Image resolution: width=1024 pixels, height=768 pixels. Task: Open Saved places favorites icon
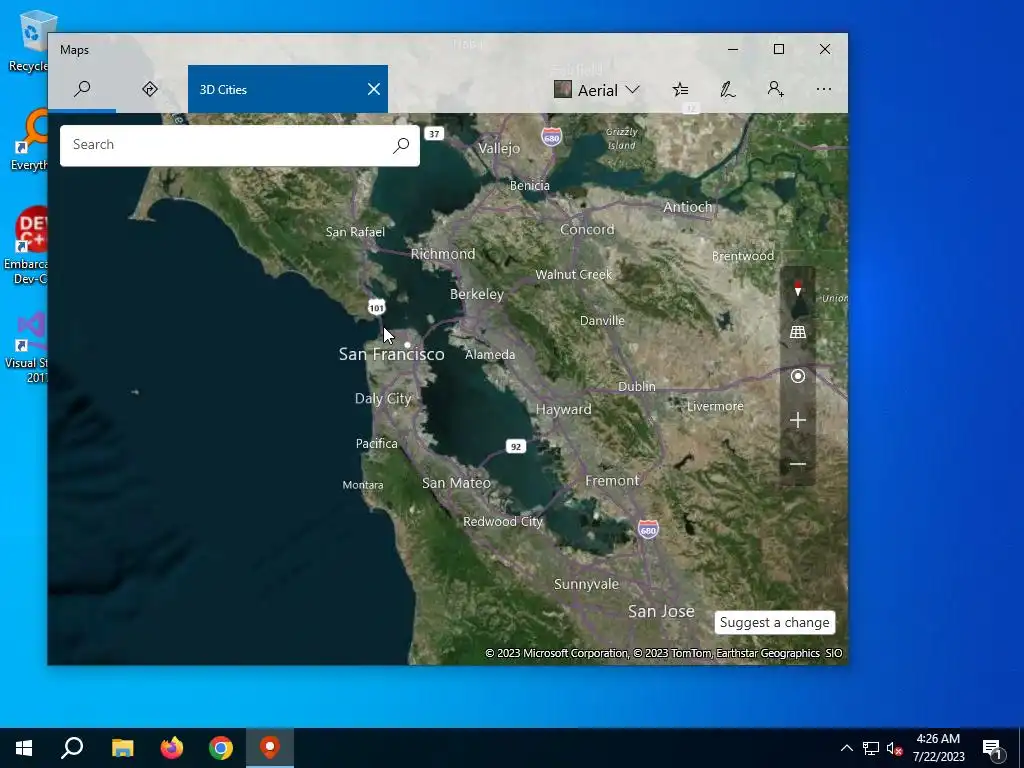point(680,89)
